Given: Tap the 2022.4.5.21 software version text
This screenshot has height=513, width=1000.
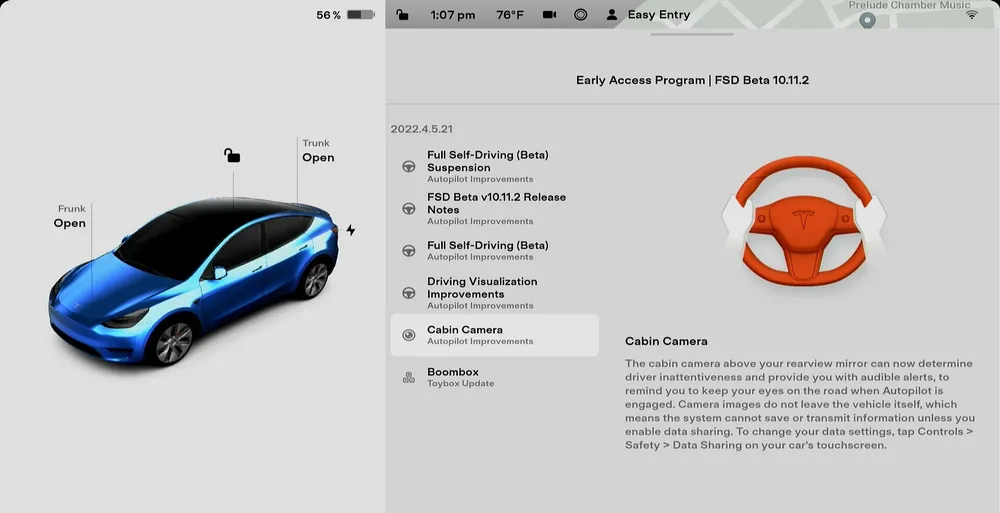Looking at the screenshot, I should pos(422,129).
